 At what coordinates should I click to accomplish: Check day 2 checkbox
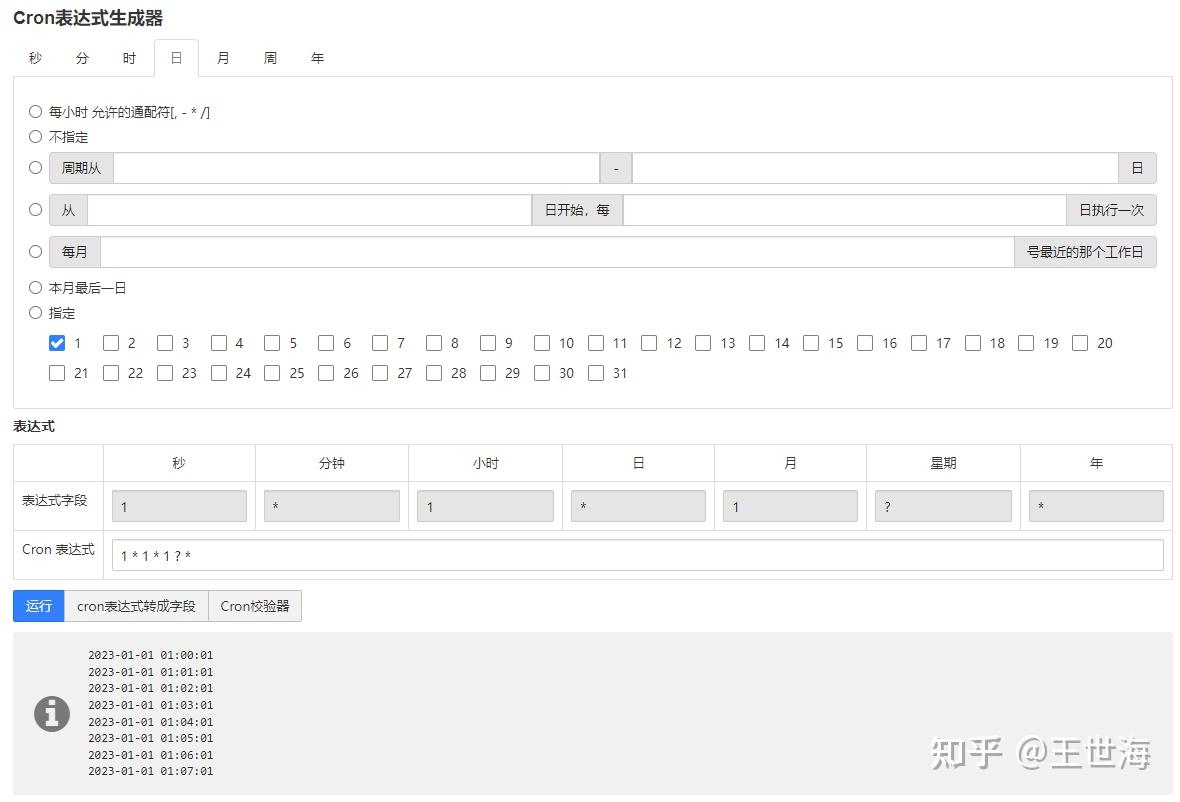pyautogui.click(x=111, y=343)
